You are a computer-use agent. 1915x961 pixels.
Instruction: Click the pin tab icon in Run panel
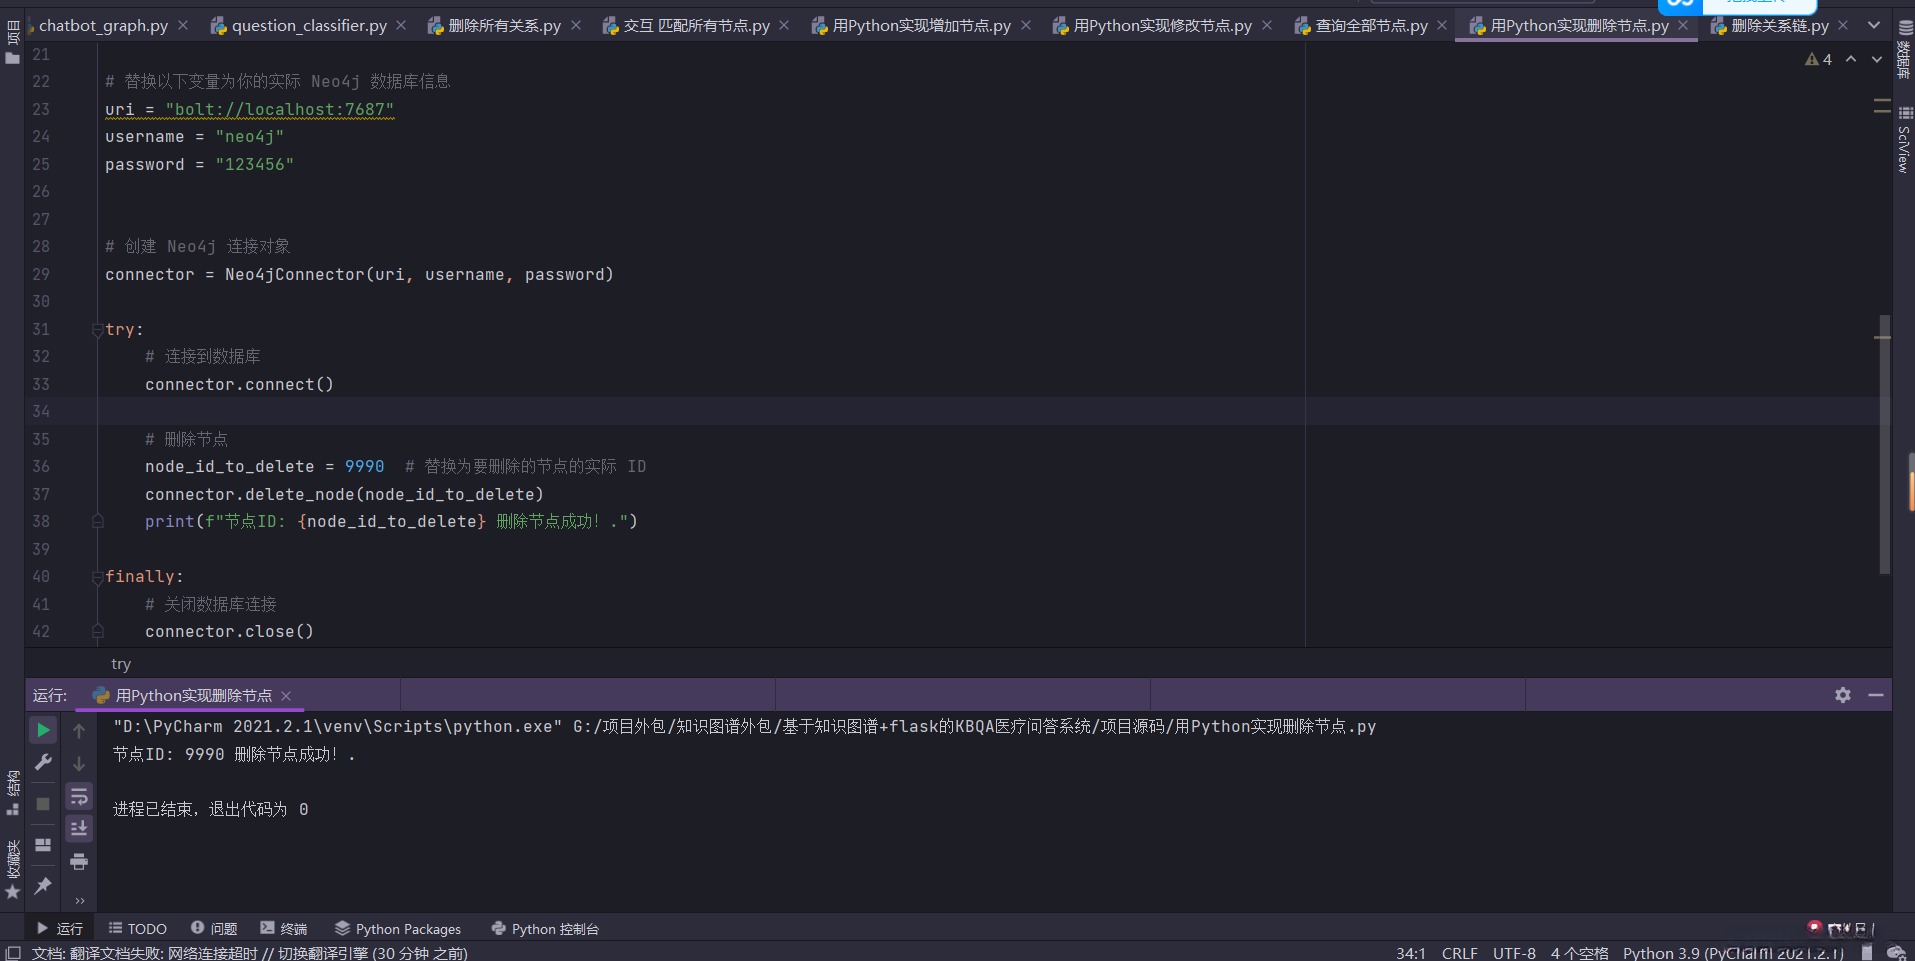pyautogui.click(x=43, y=886)
